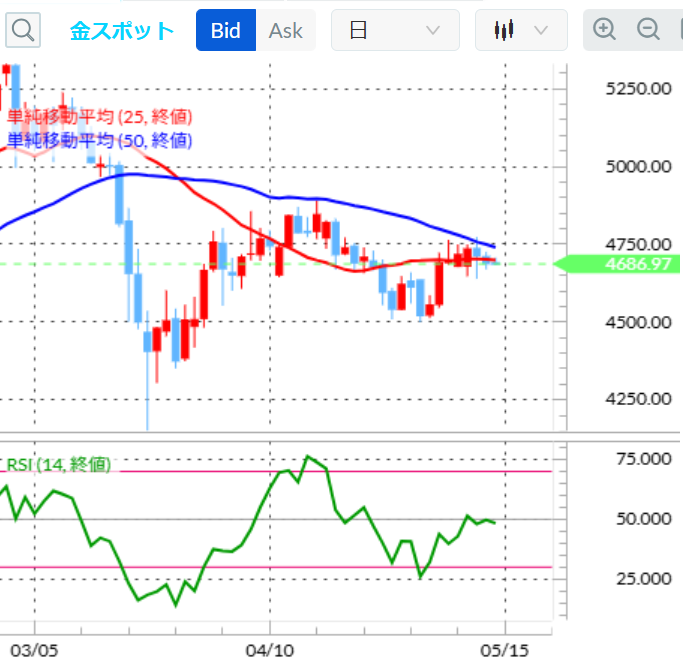Click the 50.000 RSI axis label
The height and width of the screenshot is (667, 683).
(644, 519)
